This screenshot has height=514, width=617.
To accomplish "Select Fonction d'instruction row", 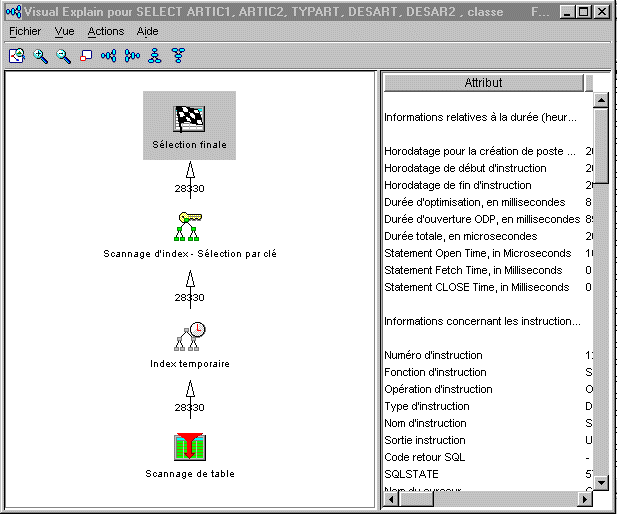I will click(488, 372).
